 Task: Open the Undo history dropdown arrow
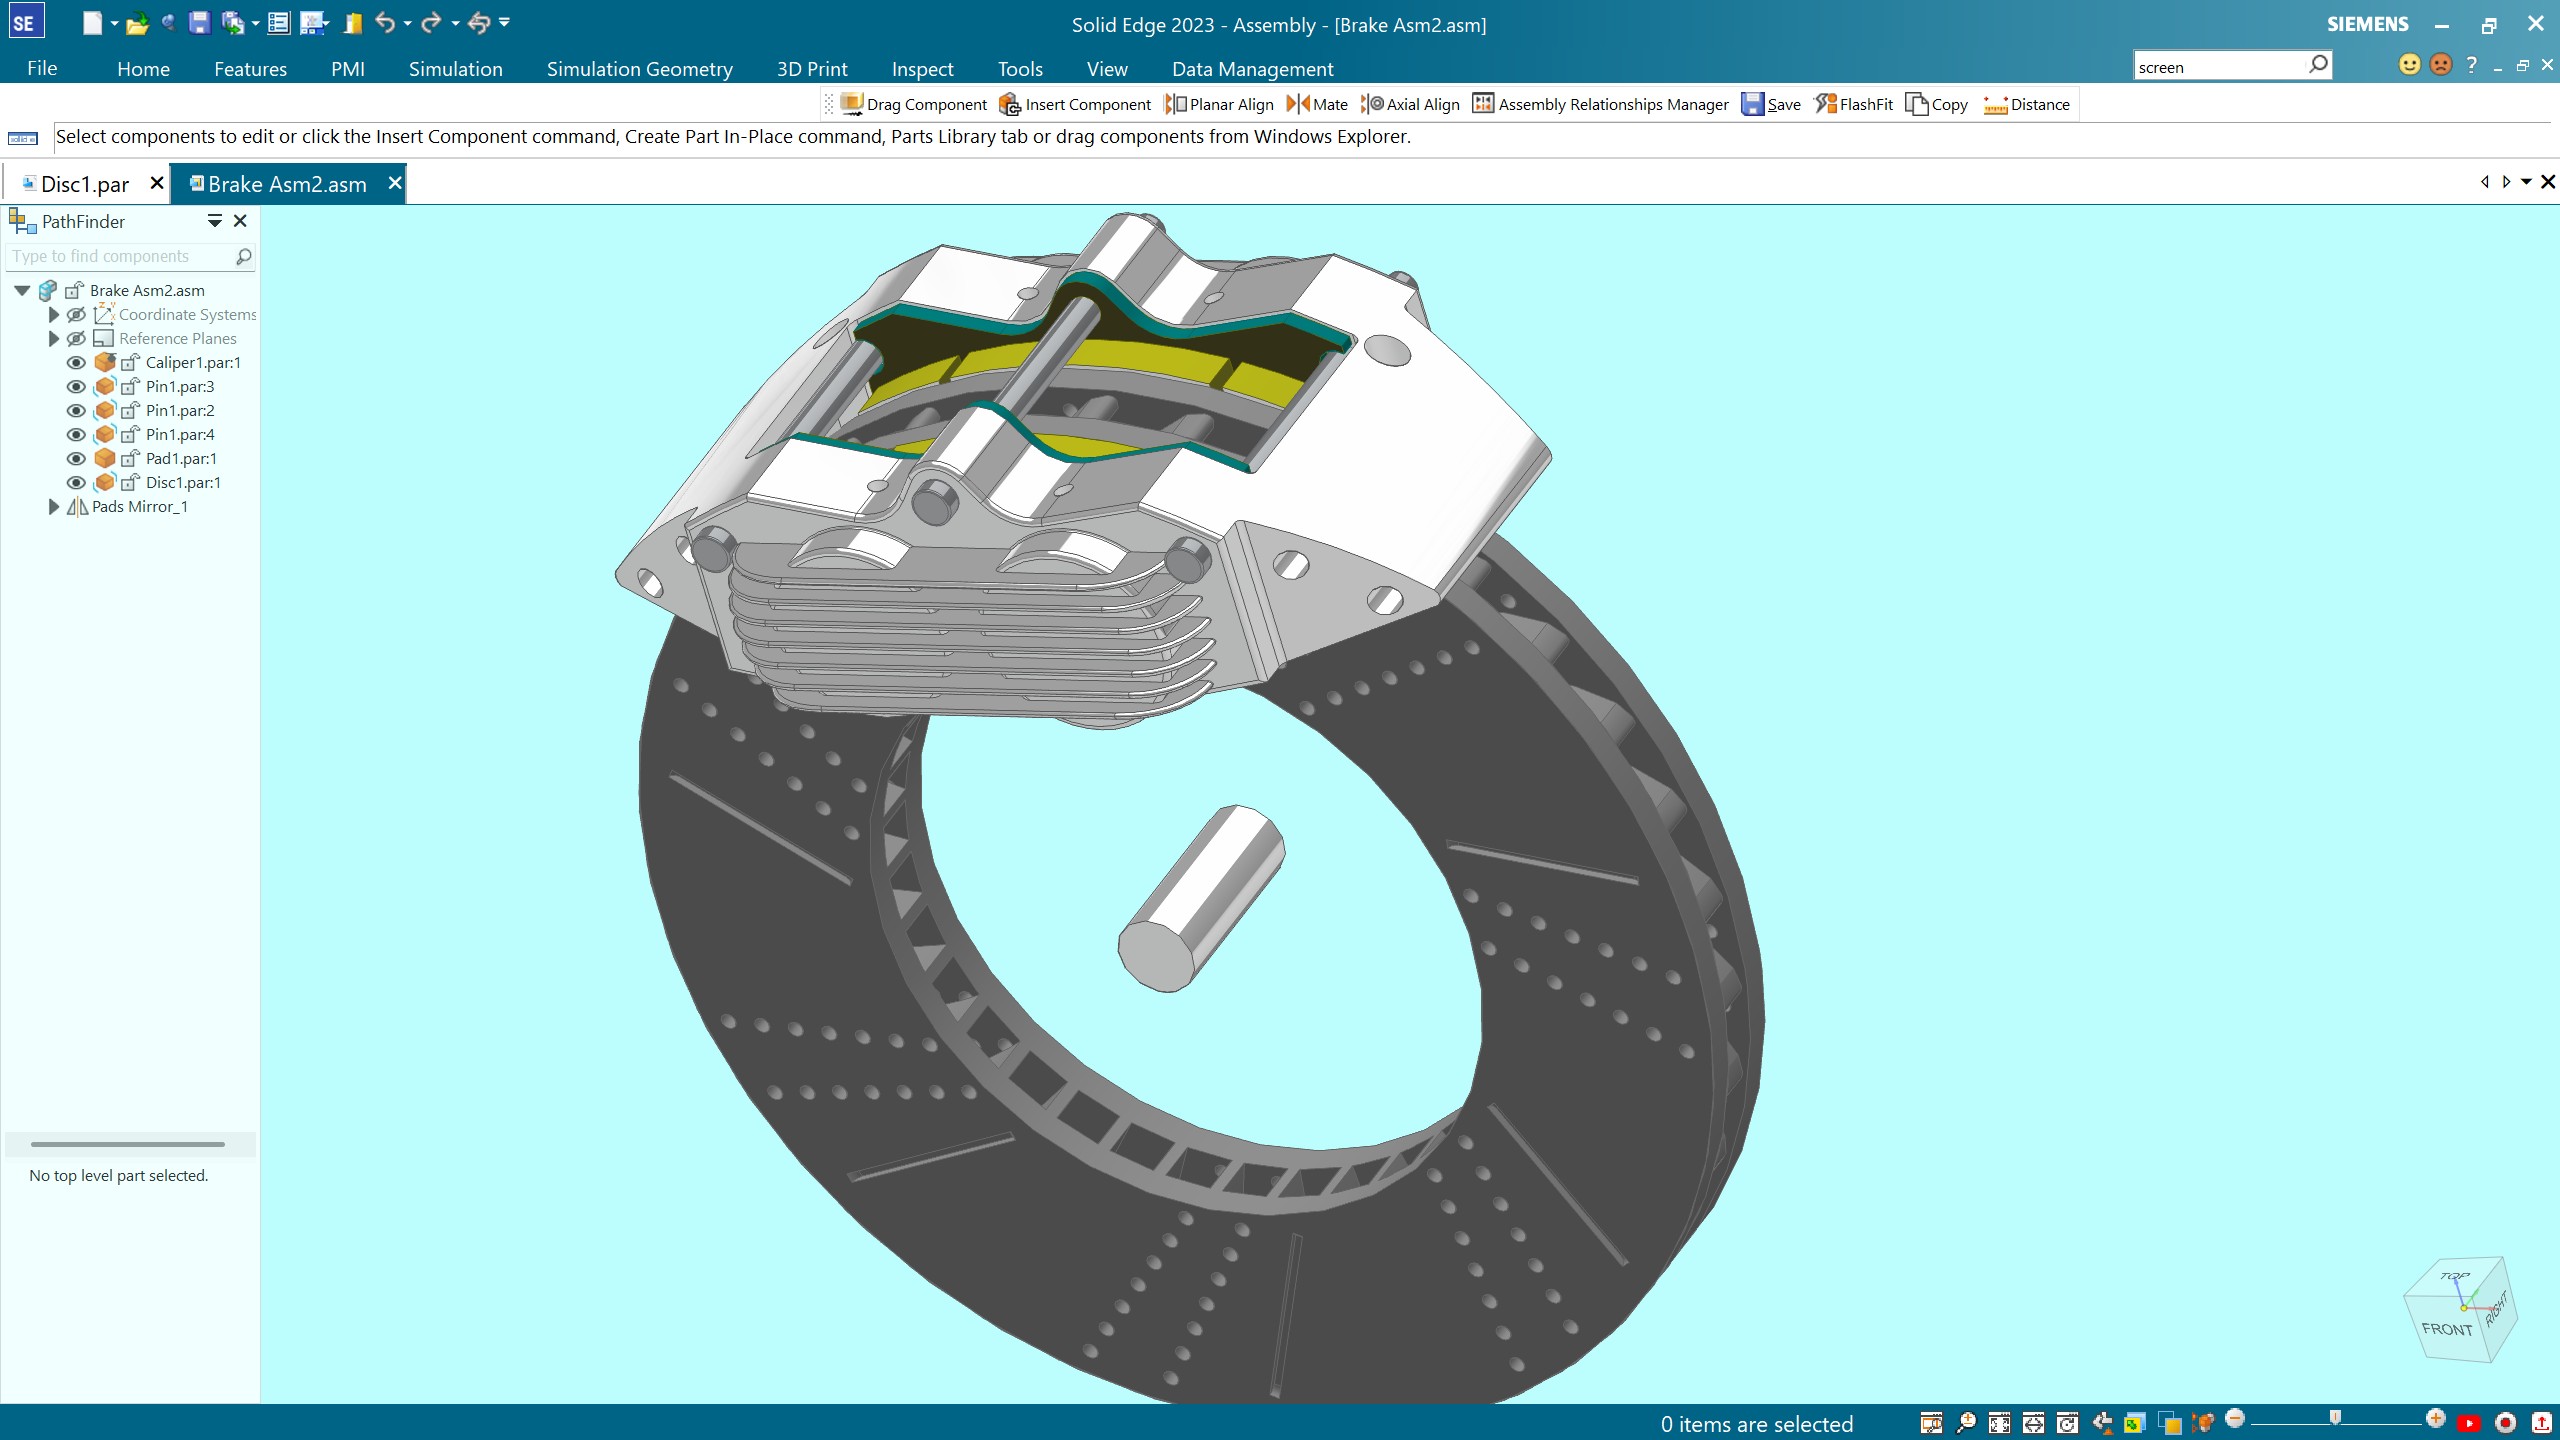pos(407,23)
